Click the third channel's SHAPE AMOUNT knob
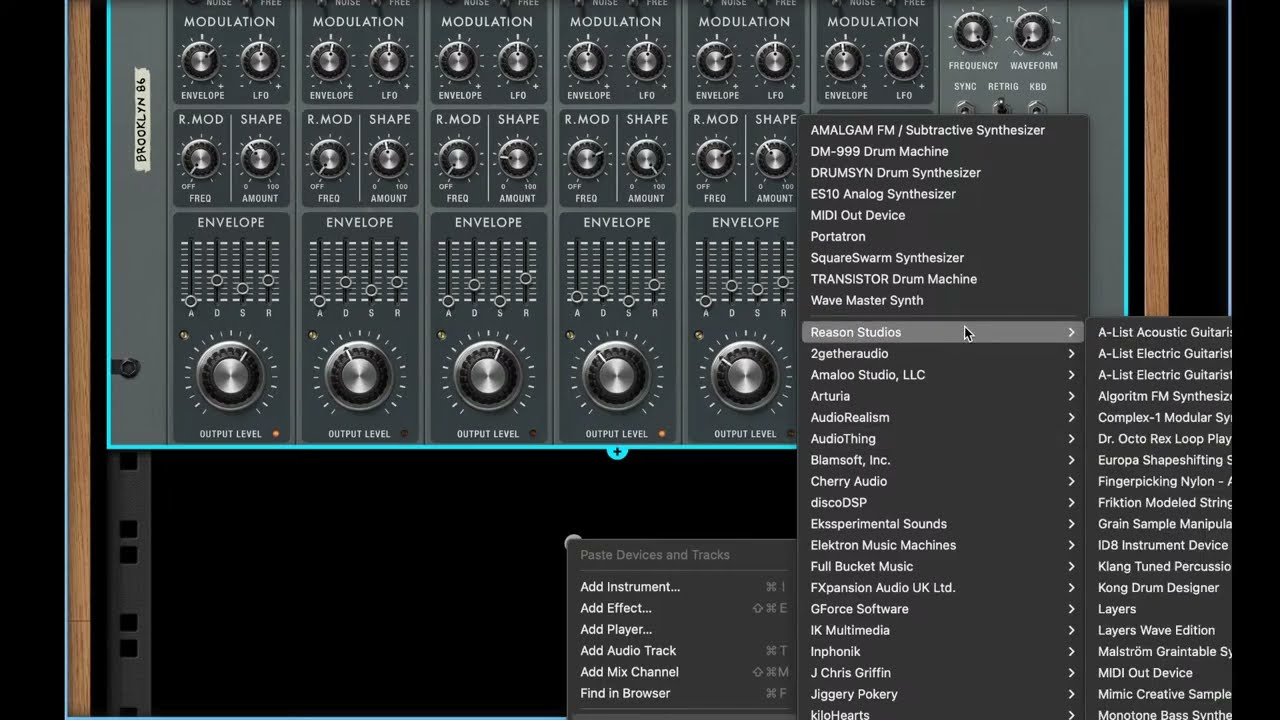1280x720 pixels. (517, 158)
